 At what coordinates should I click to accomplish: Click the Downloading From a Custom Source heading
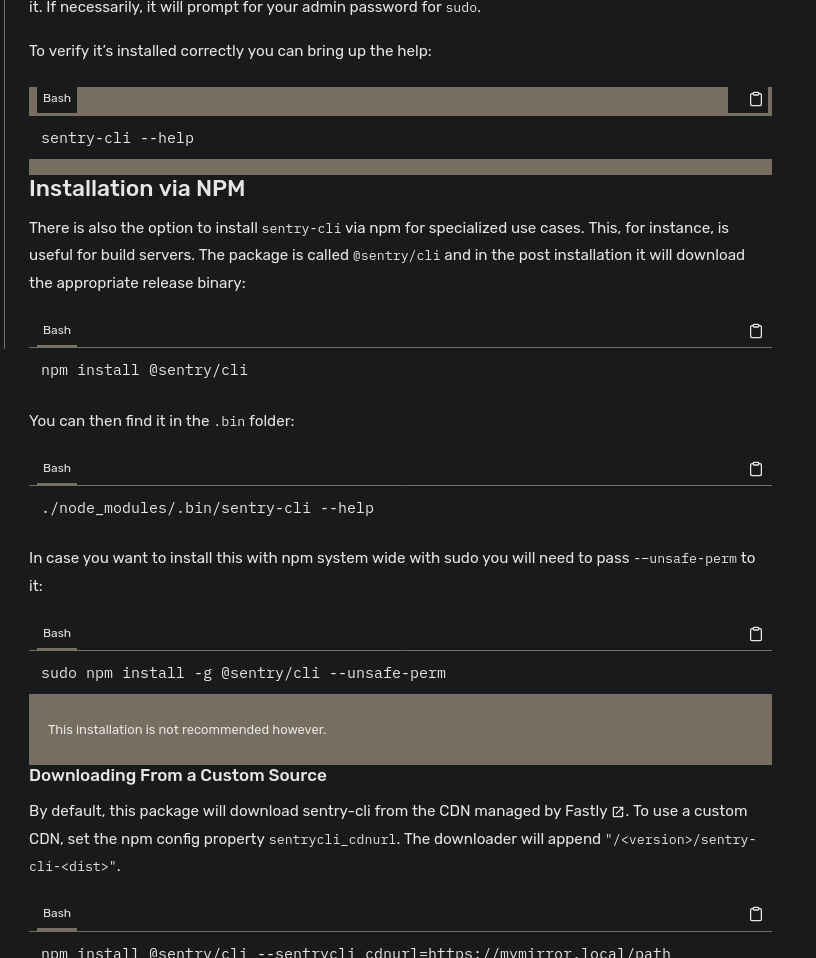click(177, 775)
